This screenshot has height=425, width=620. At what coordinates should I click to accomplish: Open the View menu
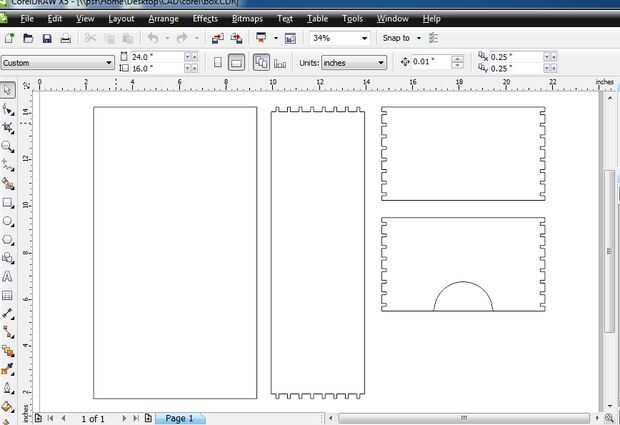pos(85,19)
